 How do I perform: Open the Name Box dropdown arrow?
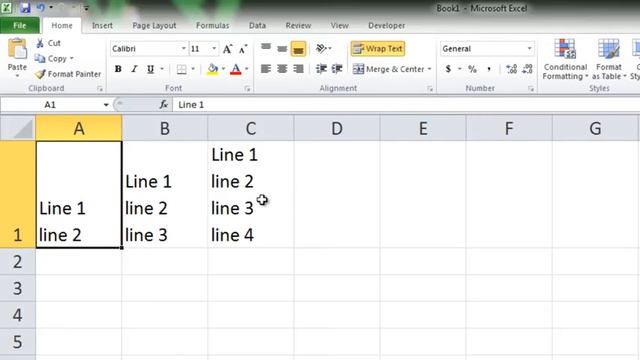tap(106, 105)
